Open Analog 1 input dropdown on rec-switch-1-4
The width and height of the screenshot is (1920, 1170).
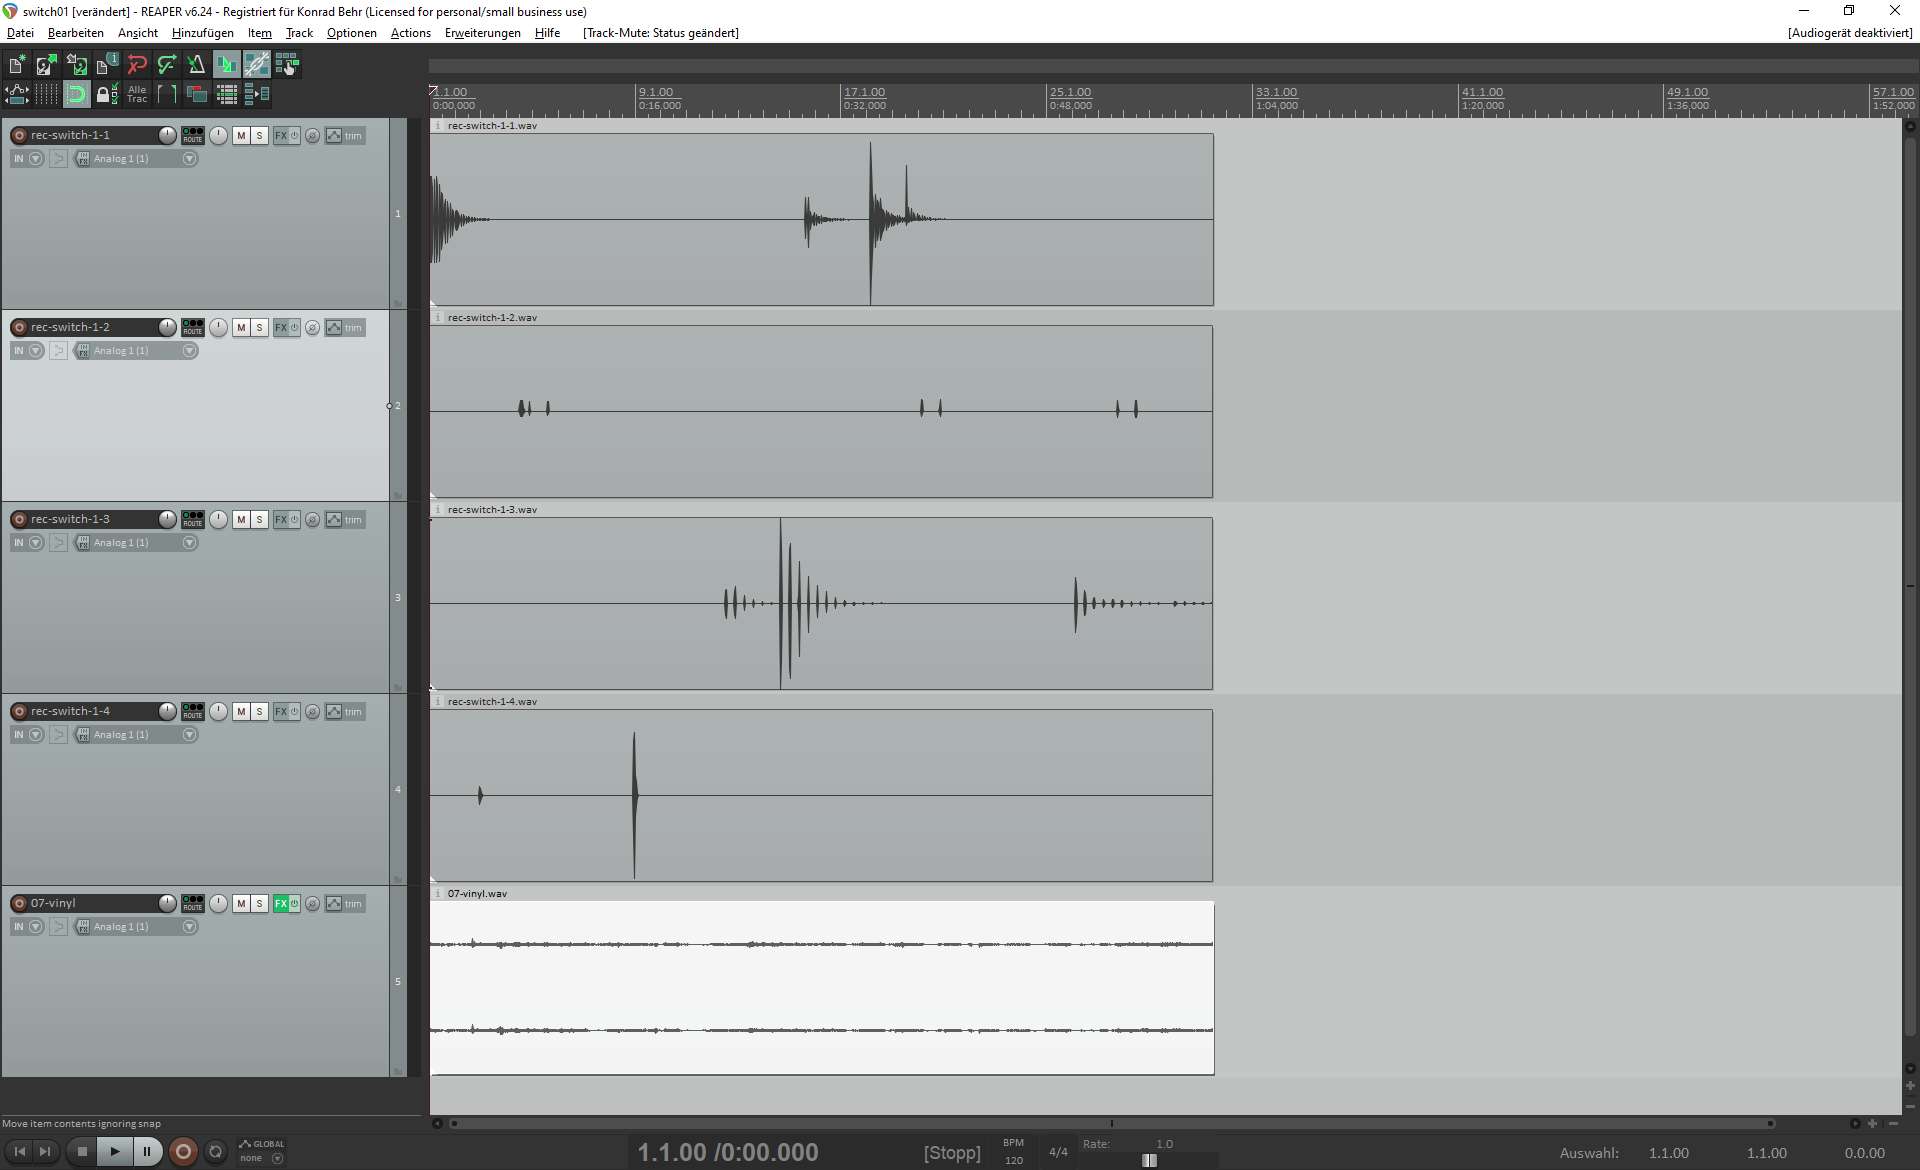point(189,735)
